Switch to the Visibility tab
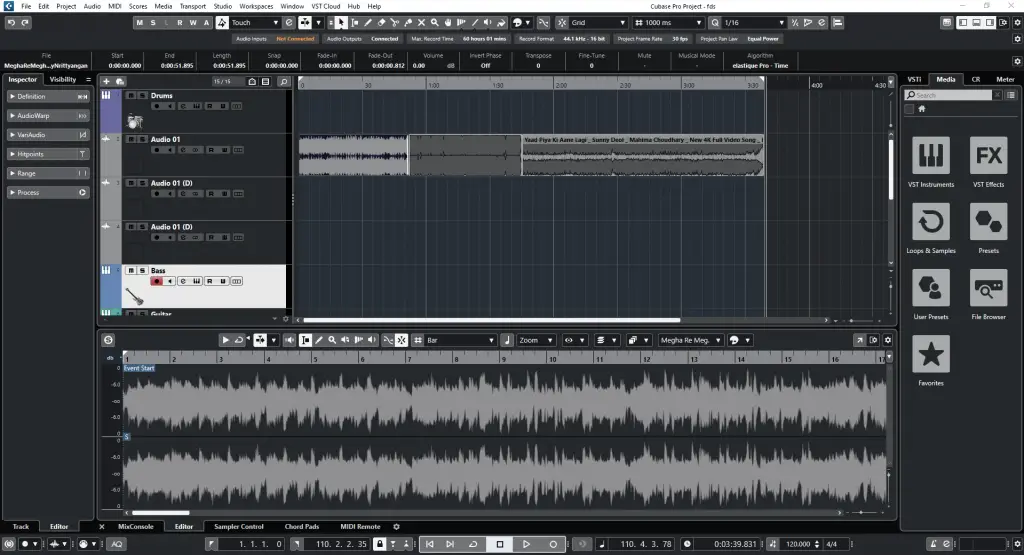Viewport: 1024px width, 555px height. (x=63, y=79)
